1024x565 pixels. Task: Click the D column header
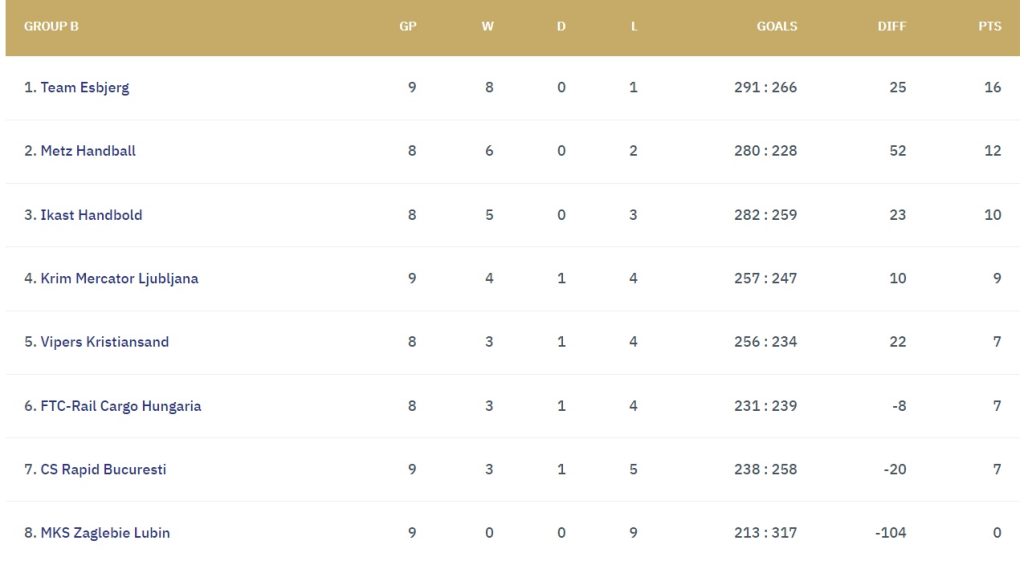point(561,27)
